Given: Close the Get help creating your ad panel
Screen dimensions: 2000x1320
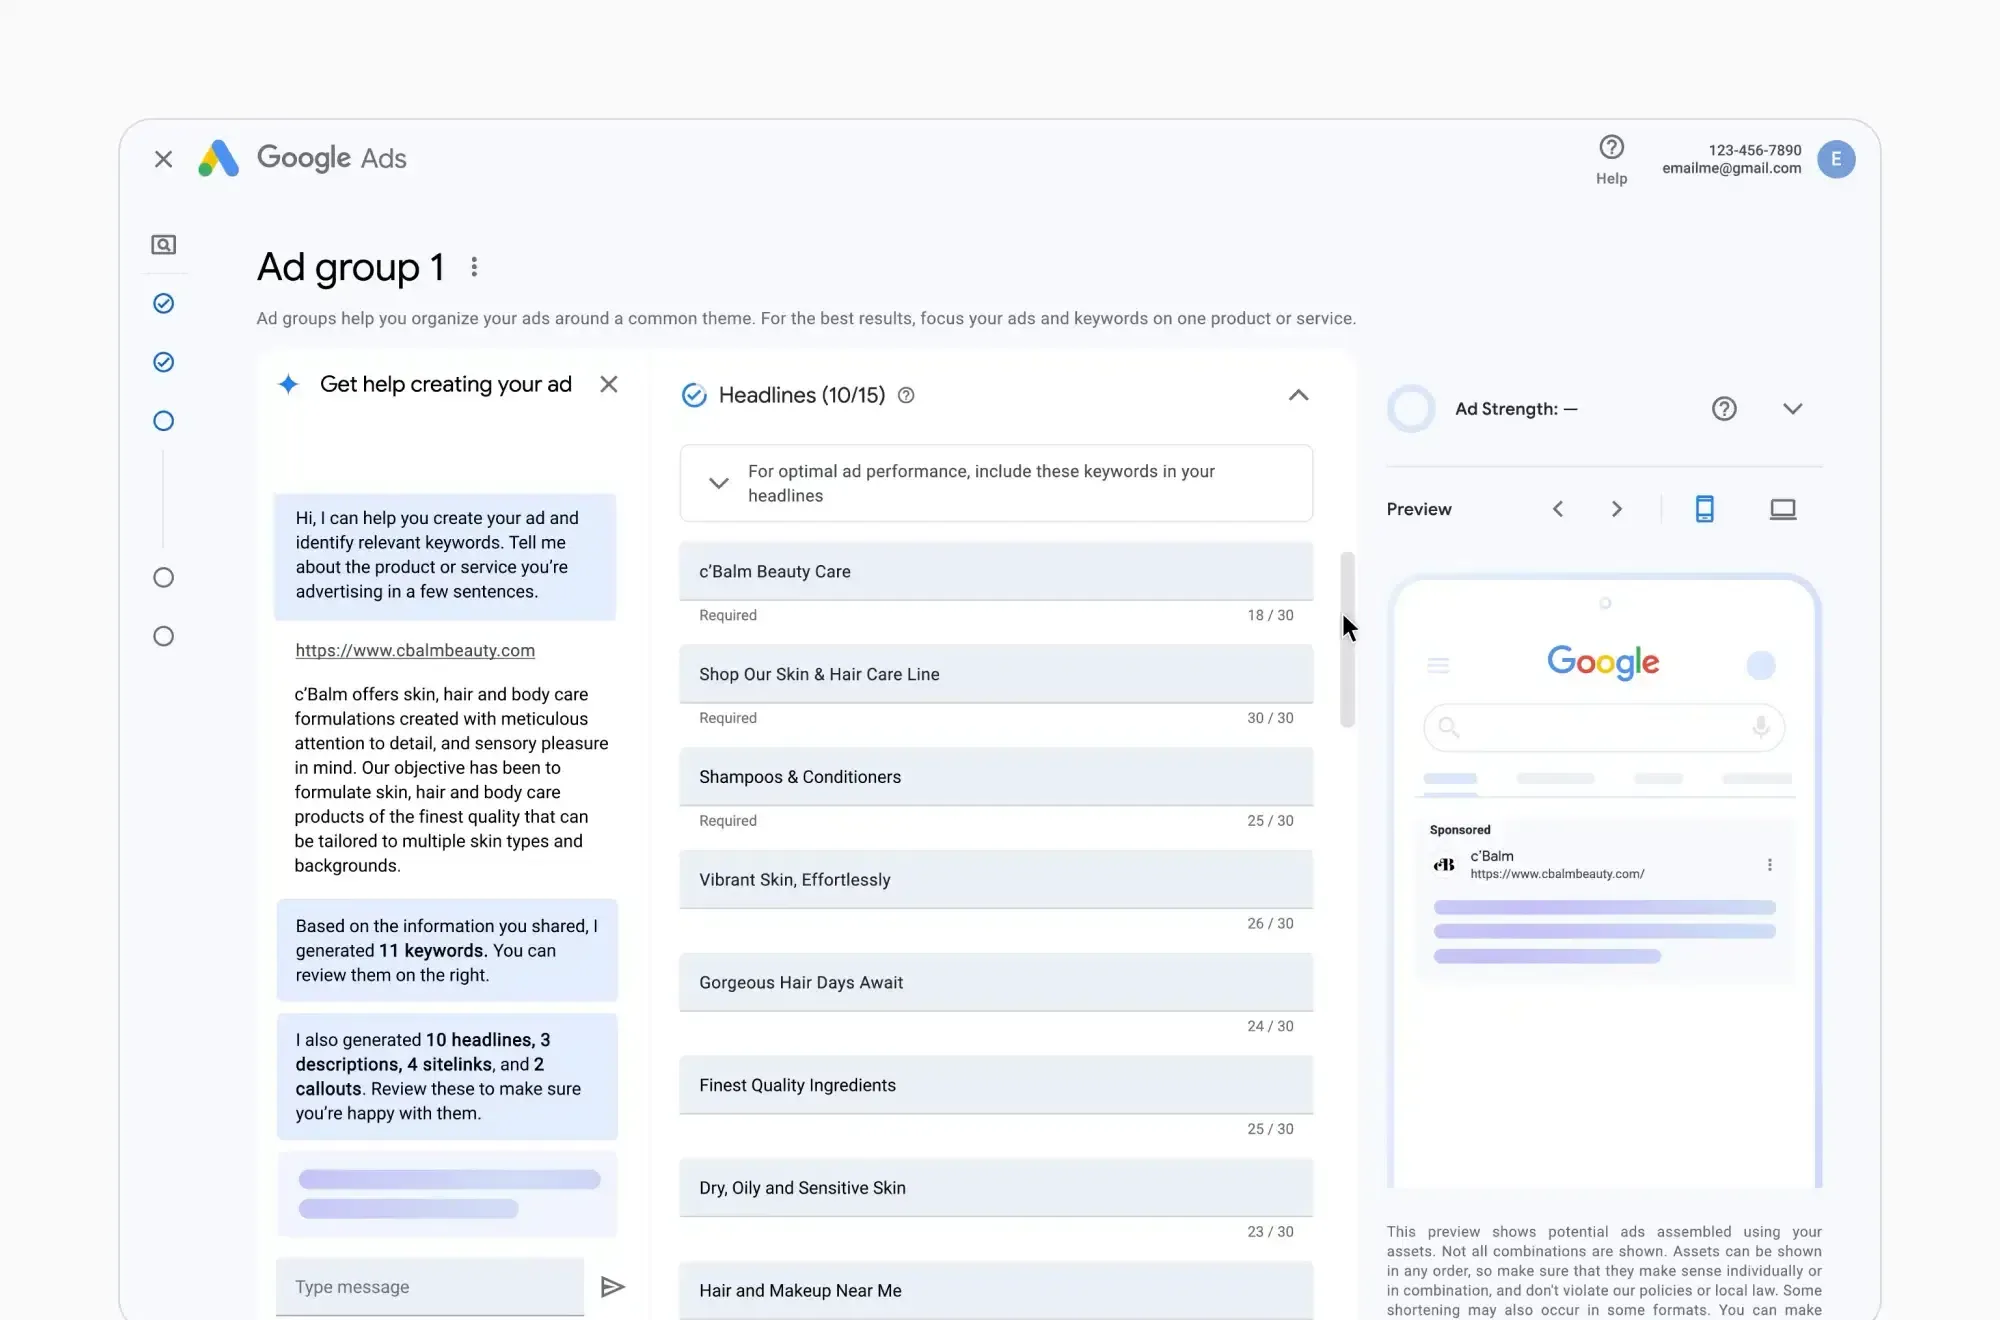Looking at the screenshot, I should 608,384.
